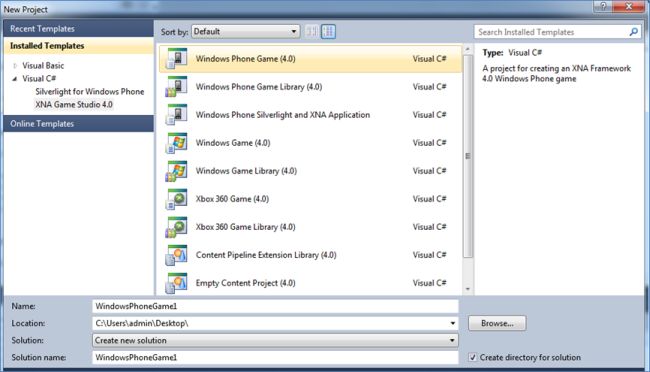This screenshot has width=650, height=372.
Task: Click the Empty Content Project template icon
Action: [x=176, y=283]
